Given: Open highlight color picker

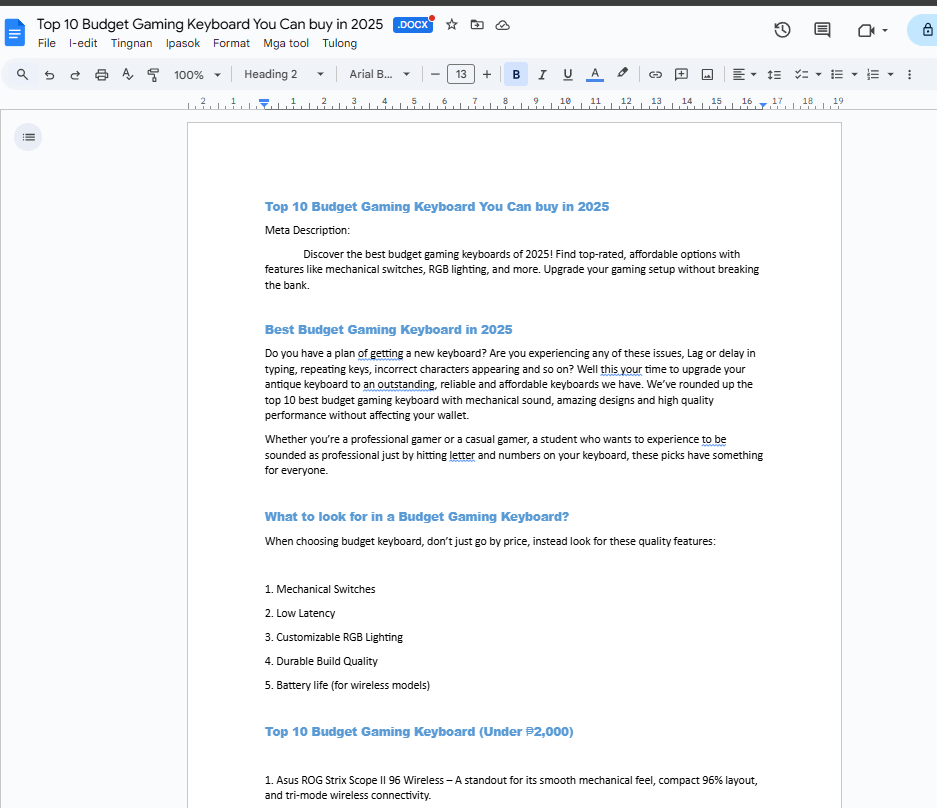Looking at the screenshot, I should point(622,74).
